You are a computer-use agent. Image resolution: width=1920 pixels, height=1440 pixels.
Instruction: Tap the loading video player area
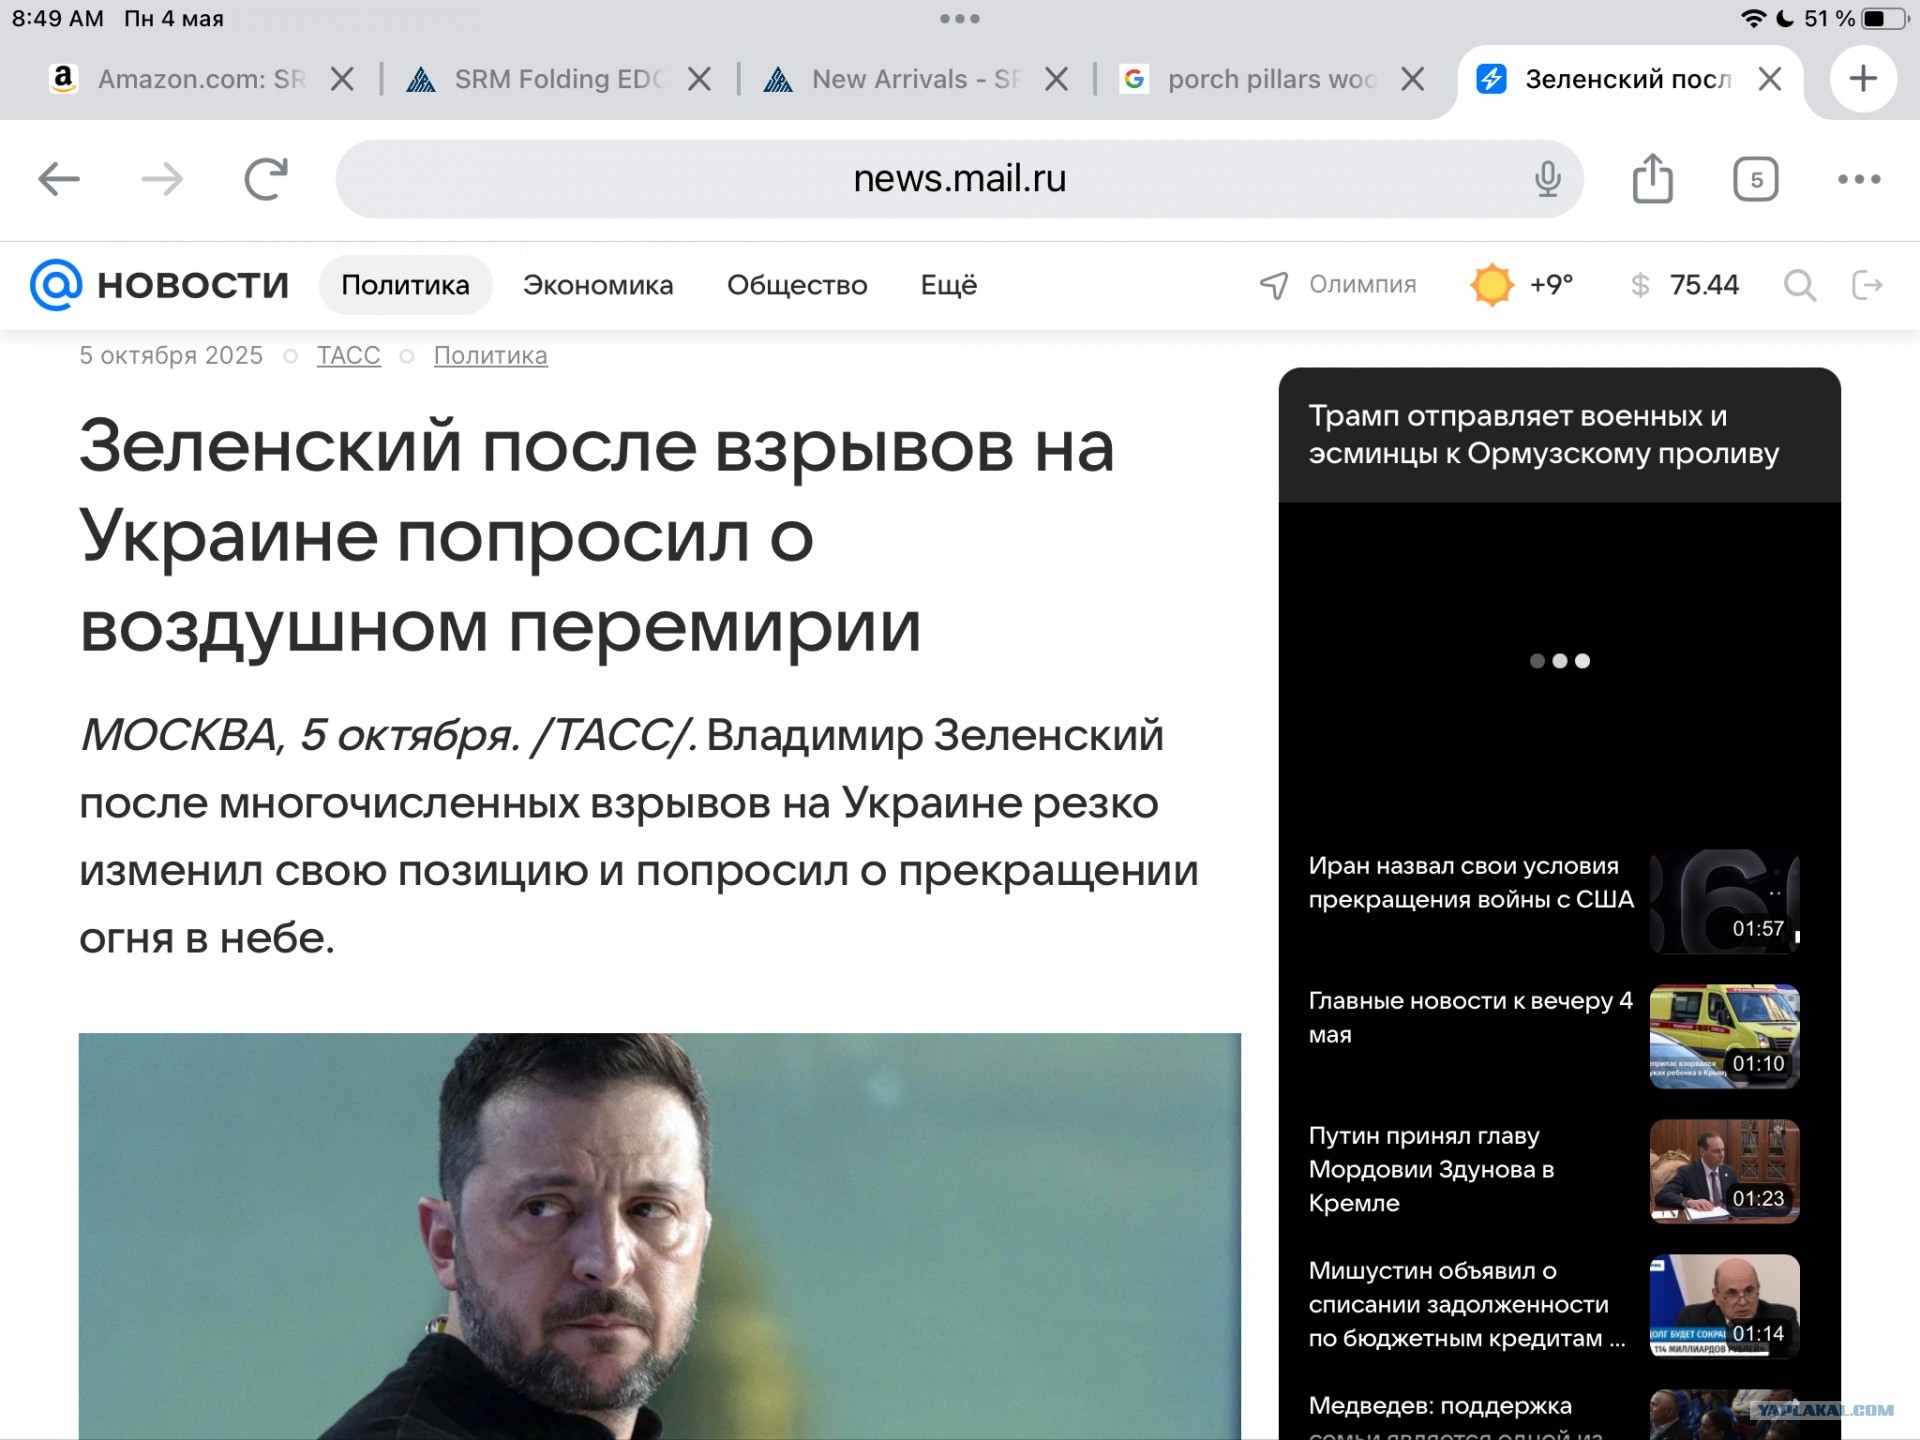pyautogui.click(x=1560, y=662)
